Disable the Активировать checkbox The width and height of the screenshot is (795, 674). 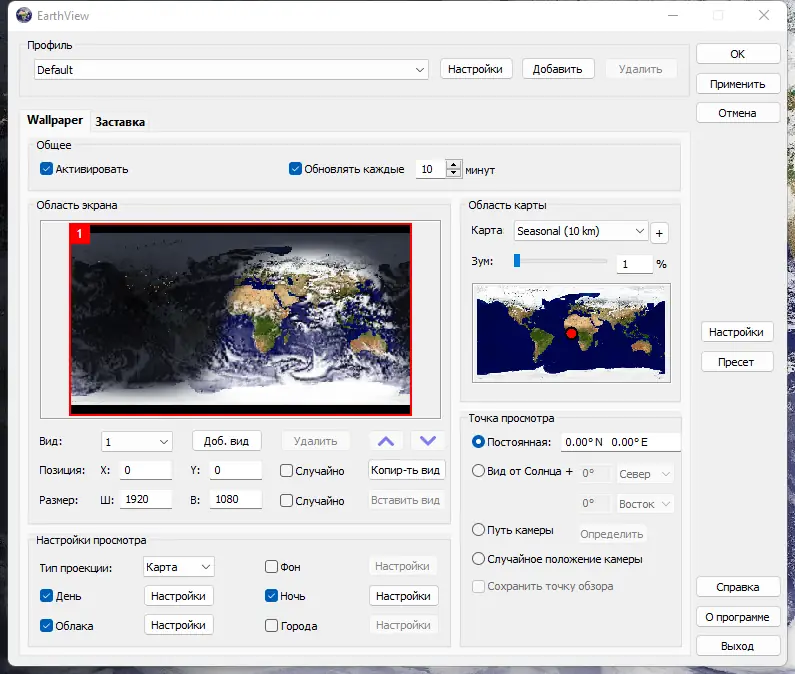46,169
